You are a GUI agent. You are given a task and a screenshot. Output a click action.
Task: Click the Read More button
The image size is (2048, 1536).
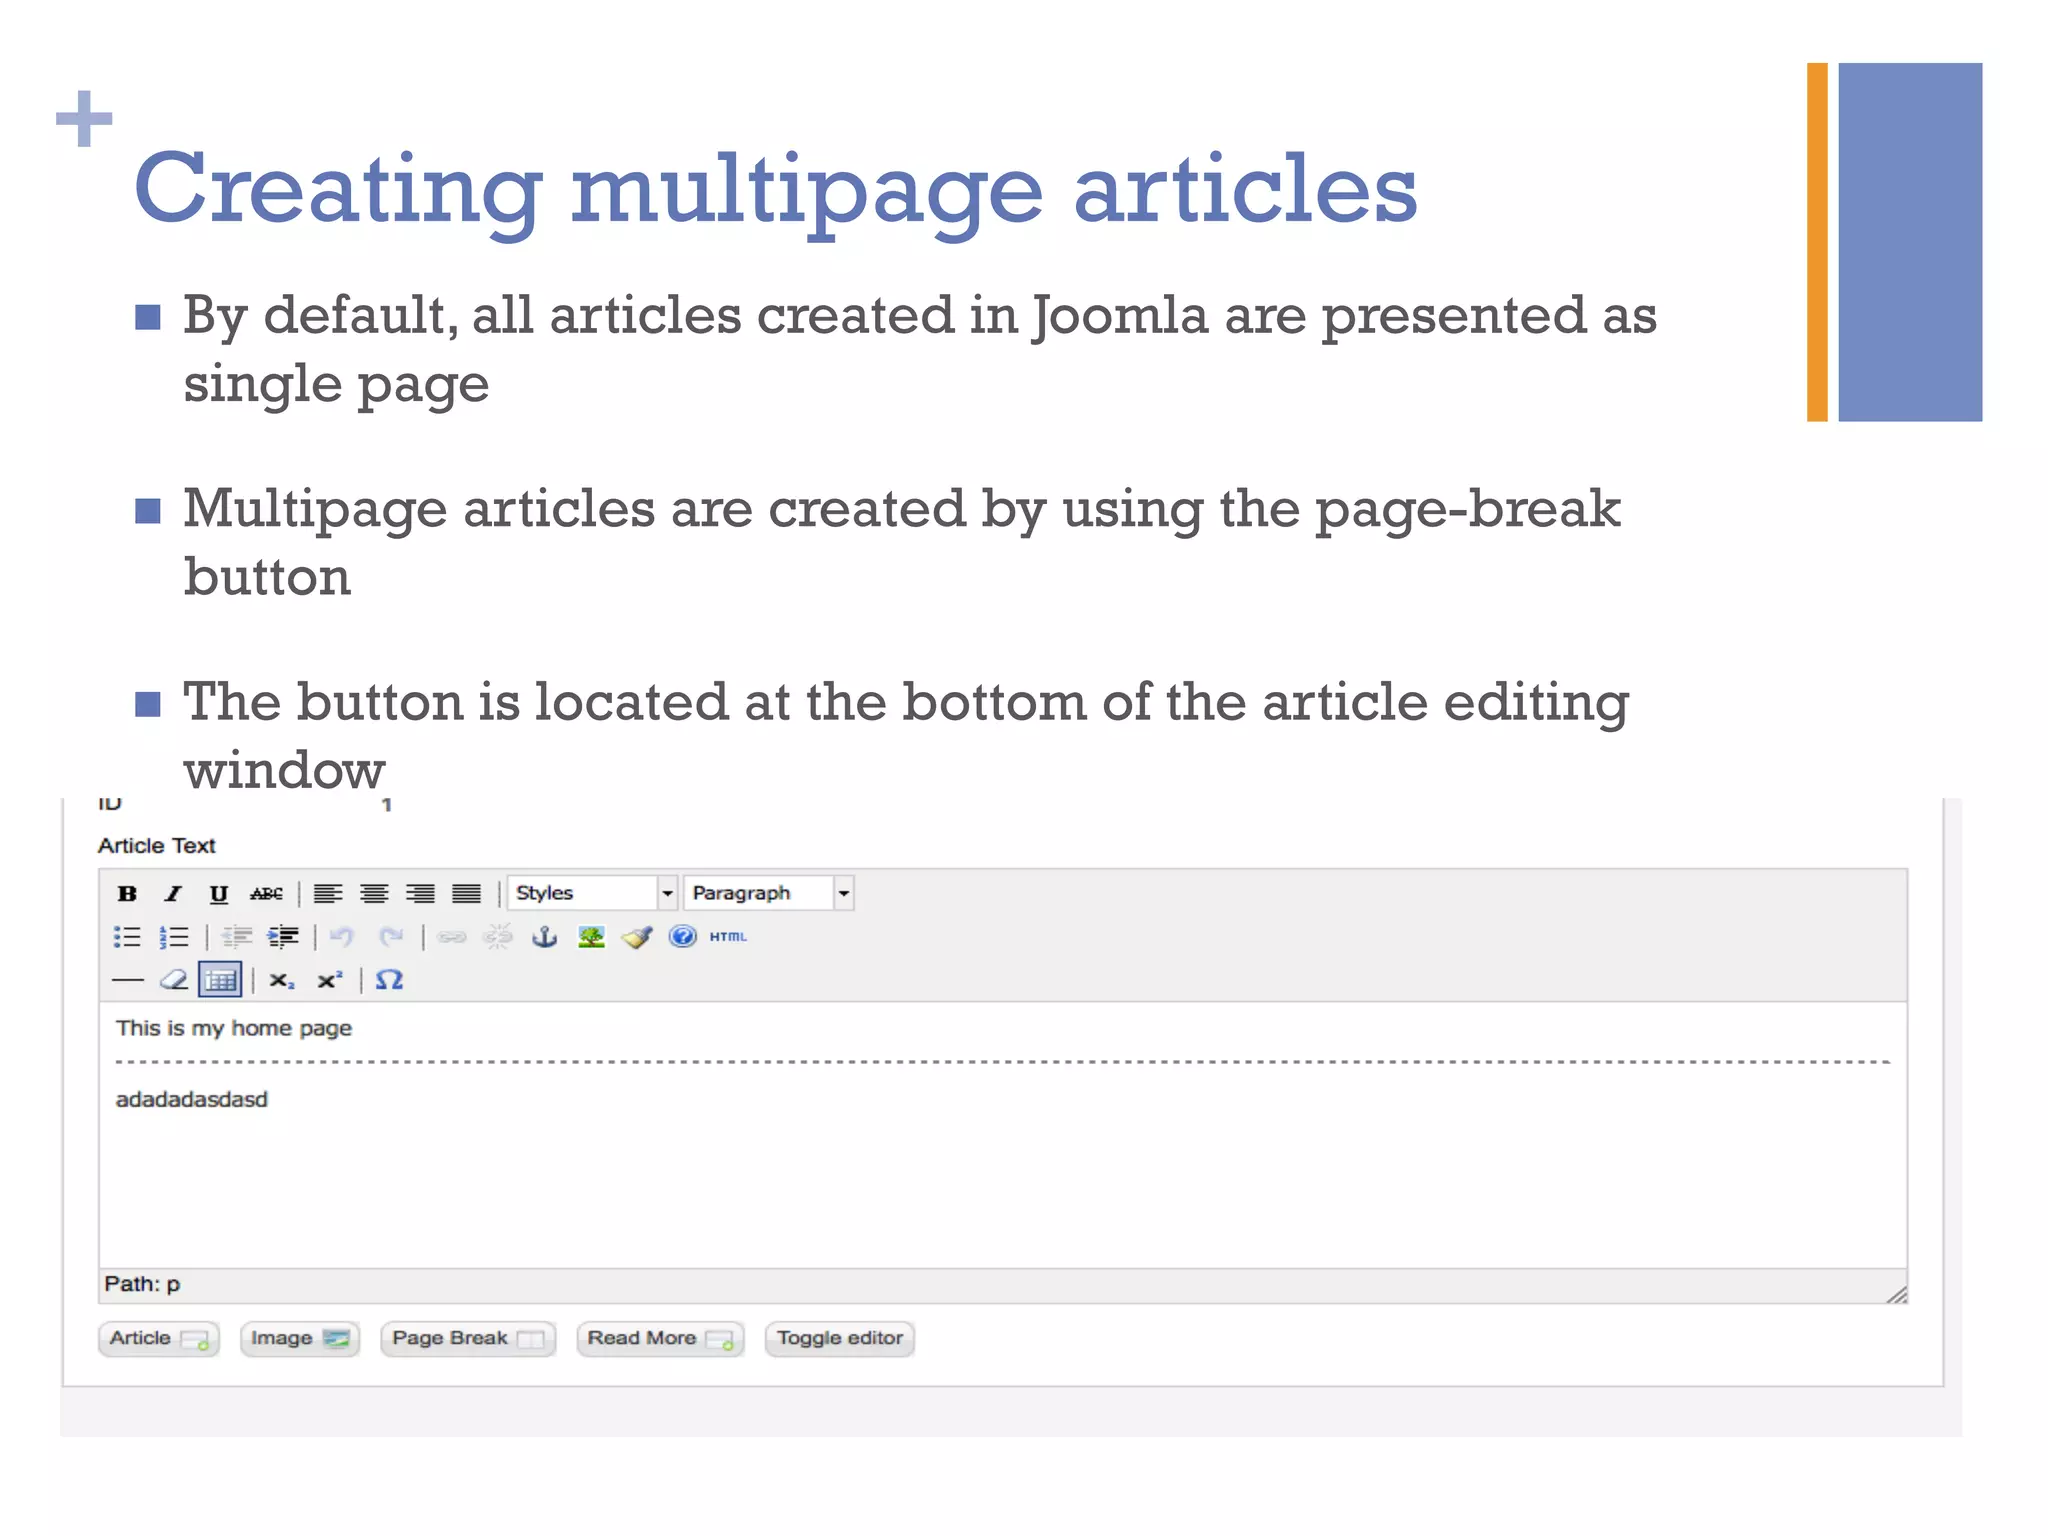660,1339
